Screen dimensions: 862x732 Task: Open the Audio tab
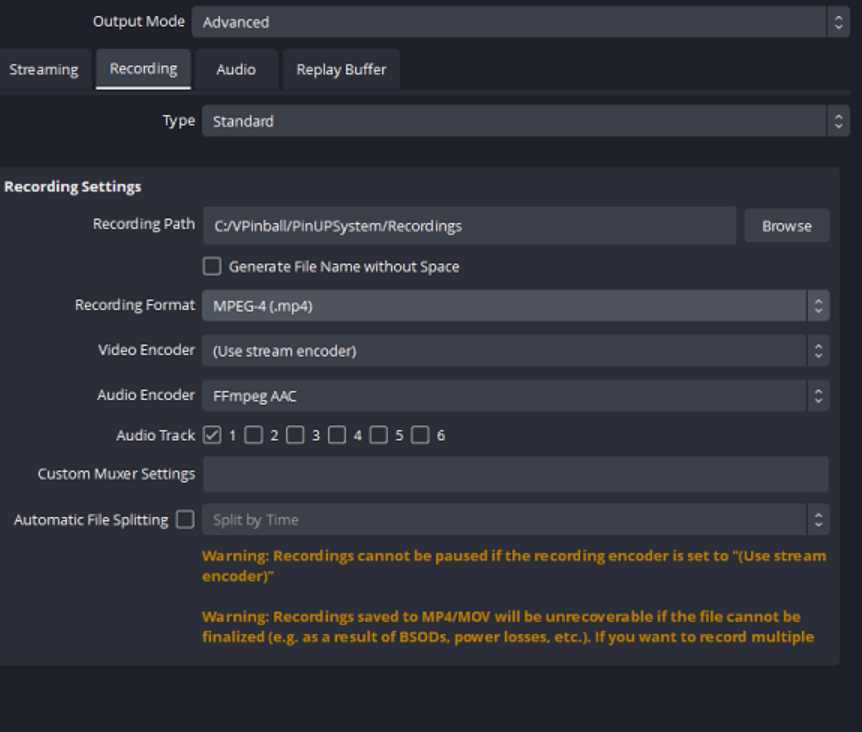pos(236,70)
